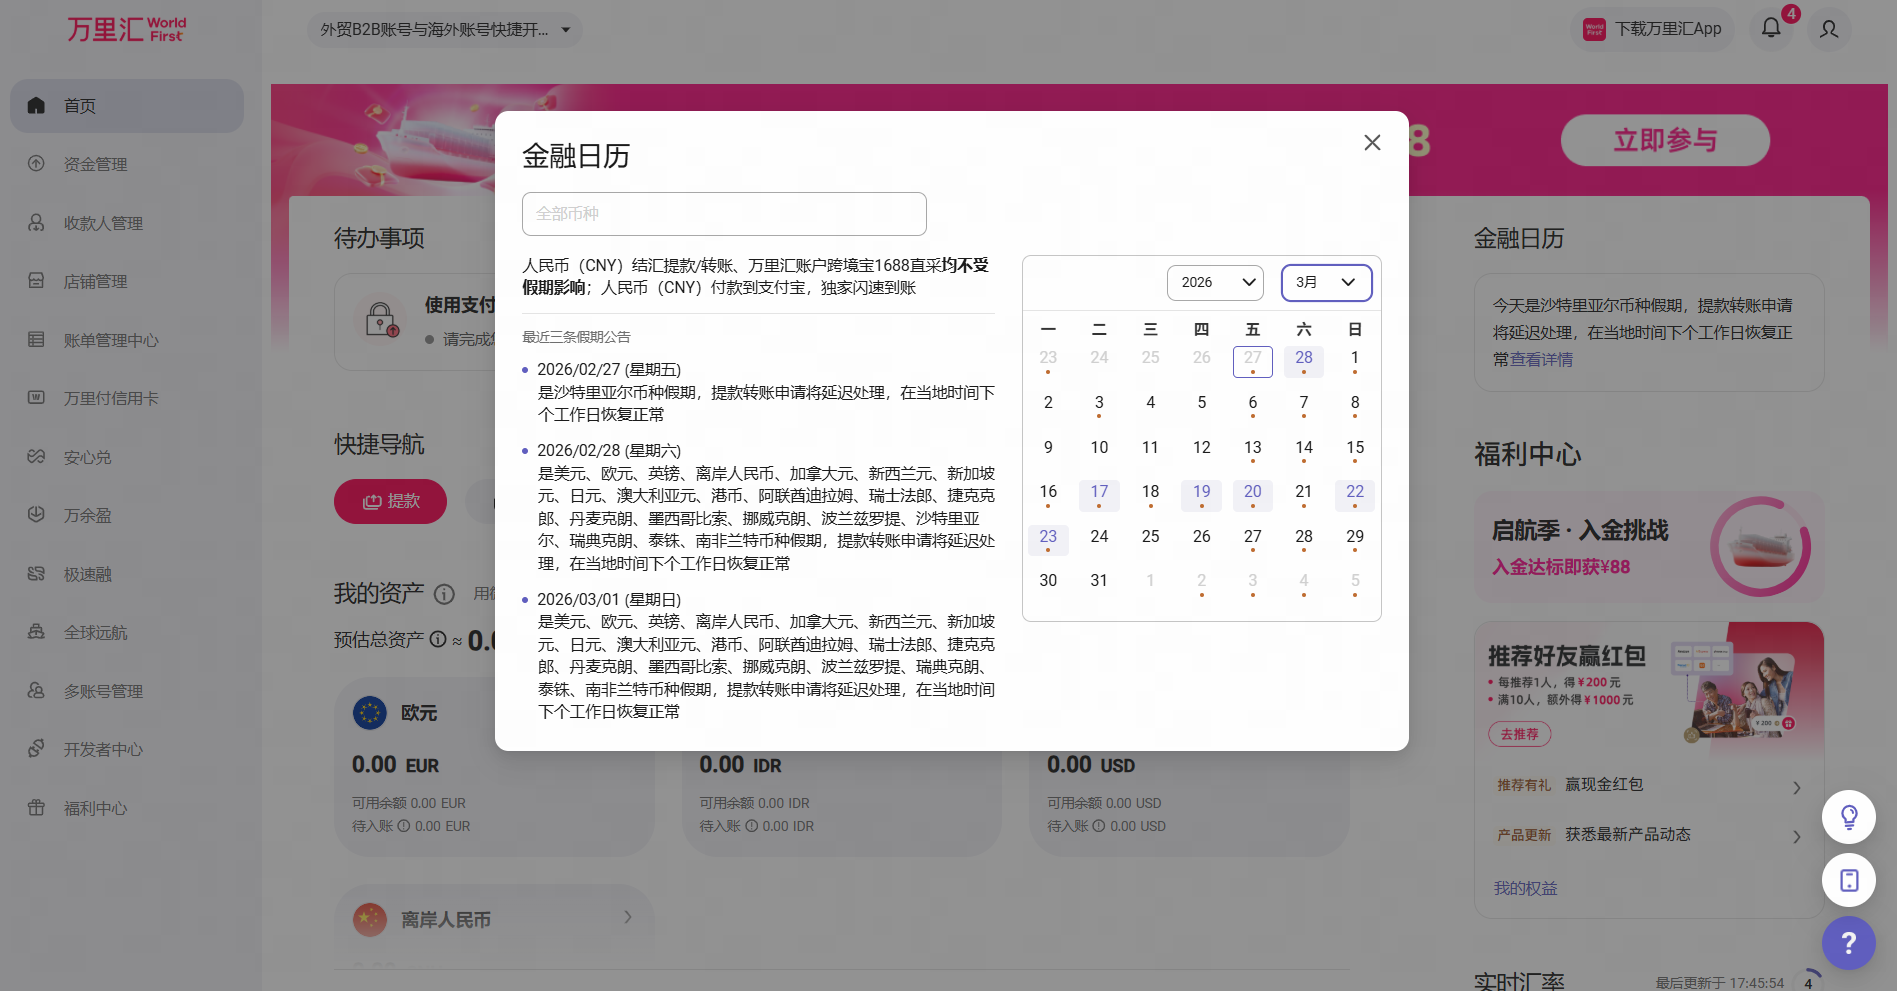Click the mobile phone floating icon
Screen dimensions: 1897x991
click(1848, 880)
